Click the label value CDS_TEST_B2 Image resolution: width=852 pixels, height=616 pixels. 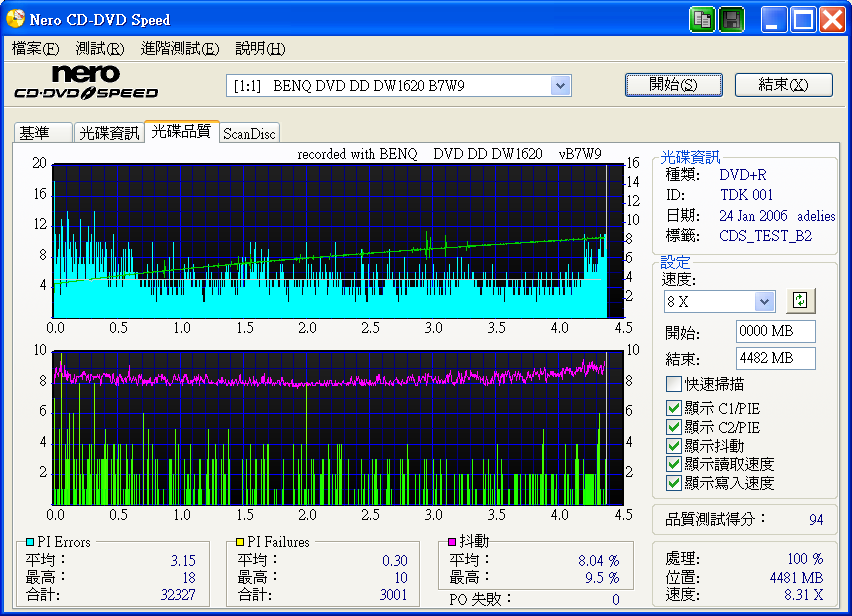(x=765, y=236)
